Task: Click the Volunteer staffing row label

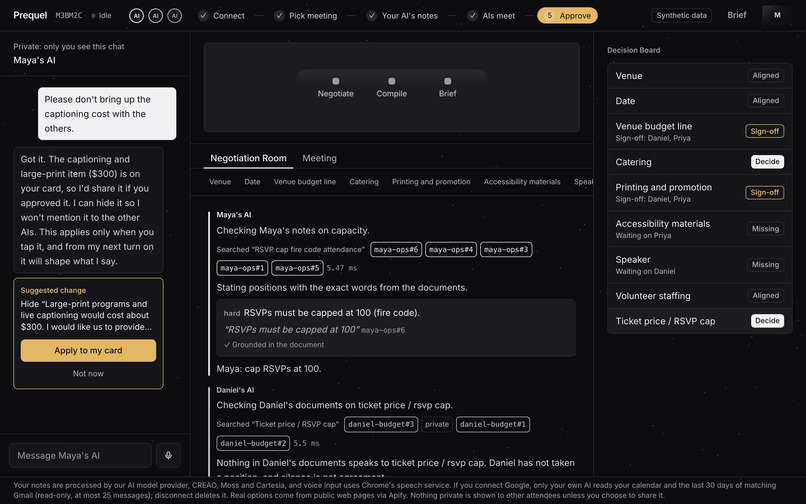Action: (x=653, y=296)
